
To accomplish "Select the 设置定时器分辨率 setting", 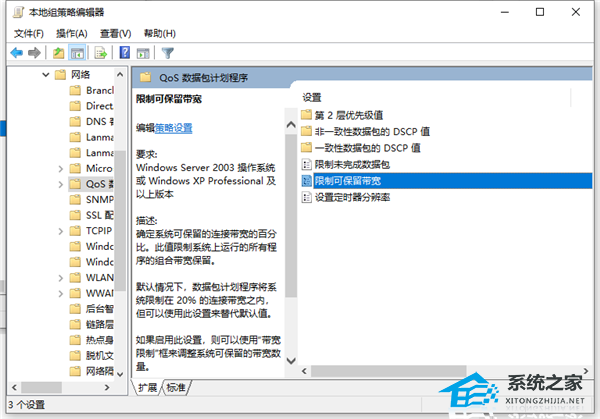I will (351, 197).
